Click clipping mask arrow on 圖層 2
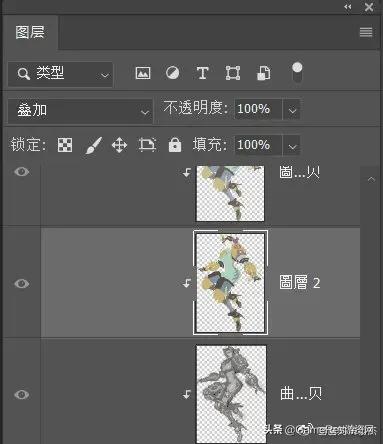 click(187, 283)
